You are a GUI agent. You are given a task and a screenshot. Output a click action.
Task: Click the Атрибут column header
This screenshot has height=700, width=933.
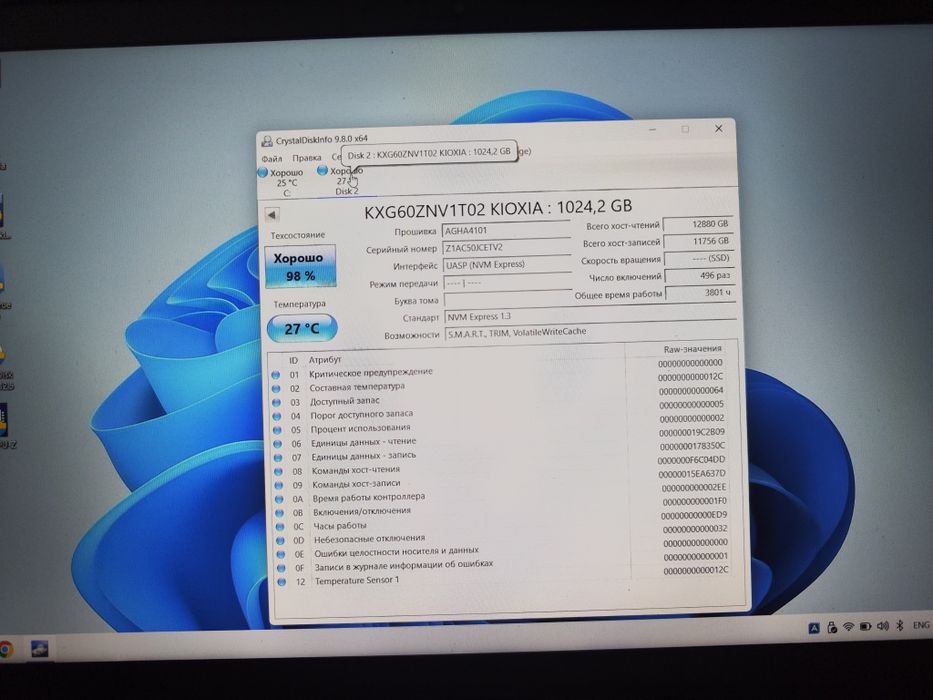tap(325, 360)
